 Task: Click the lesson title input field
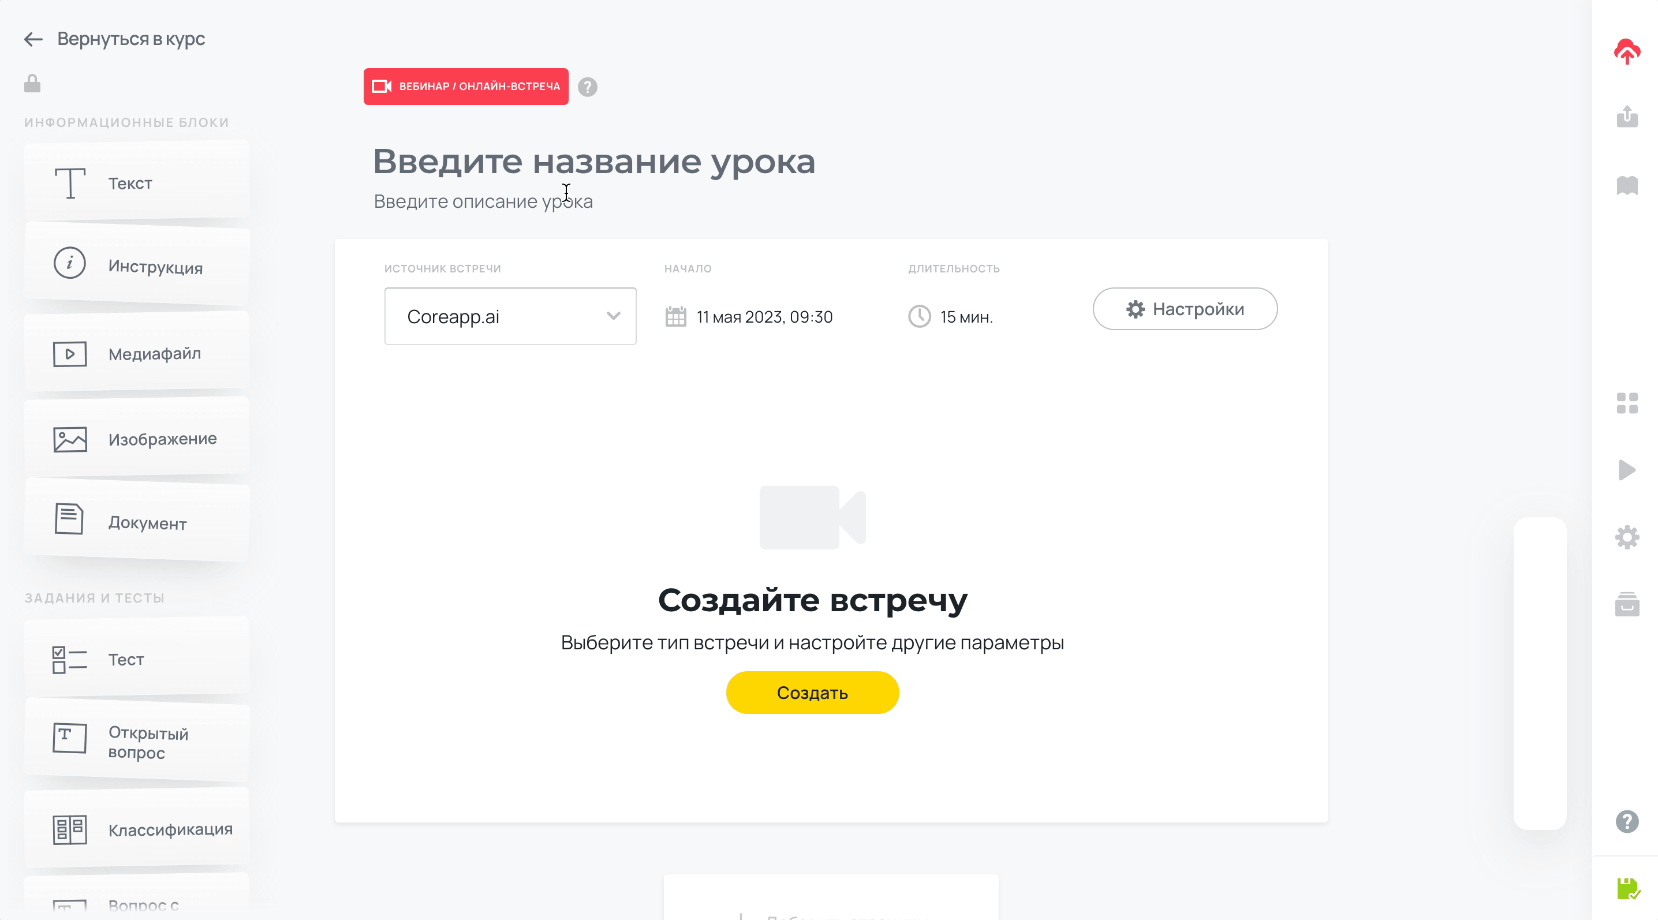(594, 161)
